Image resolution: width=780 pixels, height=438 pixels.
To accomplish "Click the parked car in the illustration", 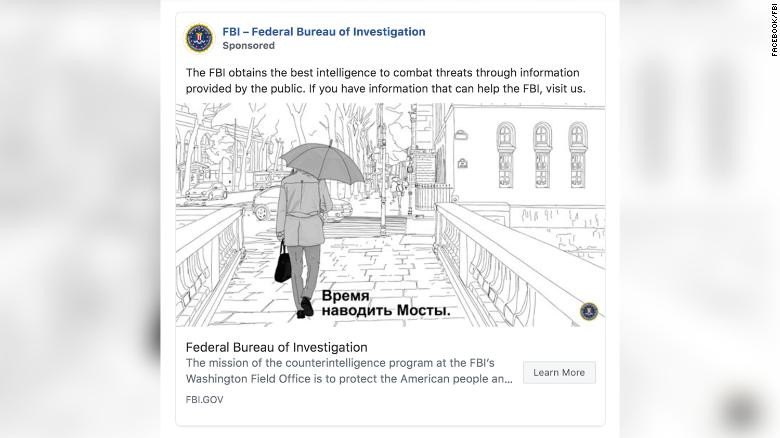I will [205, 190].
